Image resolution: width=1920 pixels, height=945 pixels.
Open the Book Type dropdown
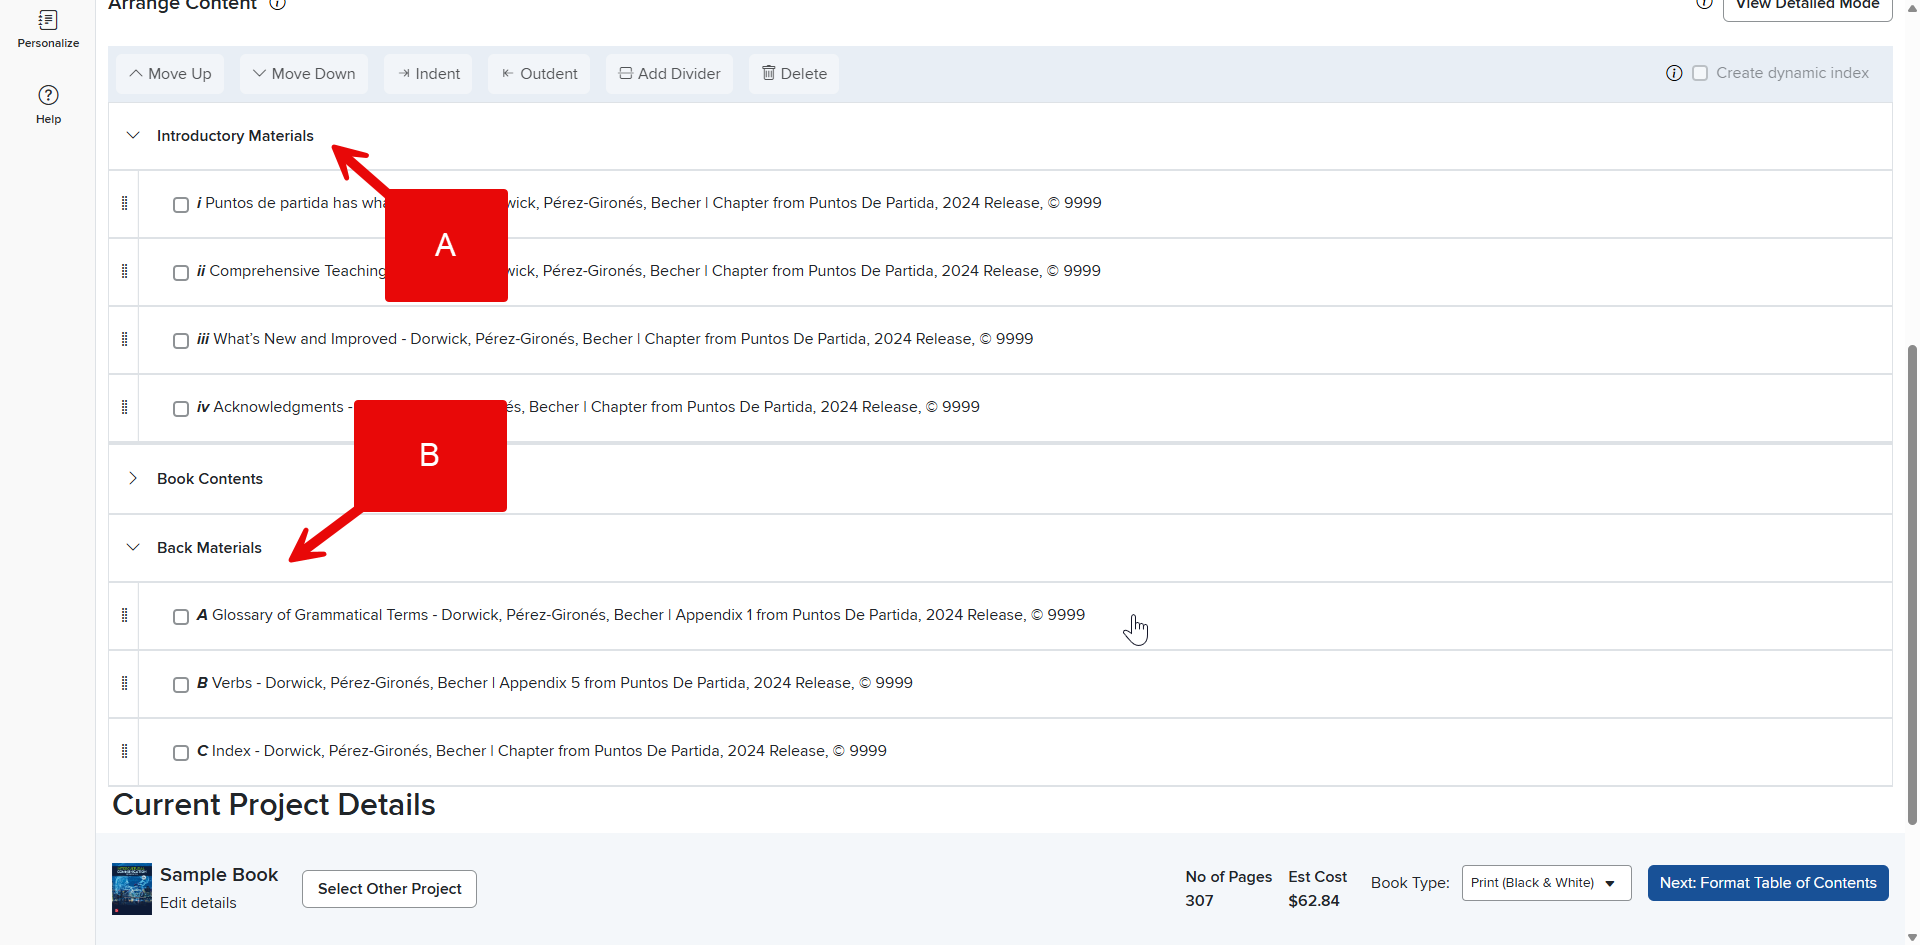click(1546, 883)
